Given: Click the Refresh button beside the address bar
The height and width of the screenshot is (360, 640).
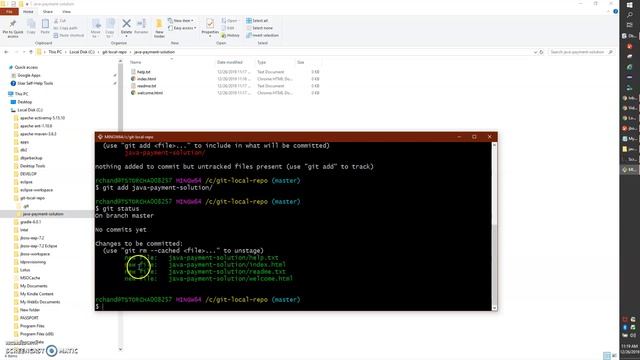Looking at the screenshot, I should point(541,52).
